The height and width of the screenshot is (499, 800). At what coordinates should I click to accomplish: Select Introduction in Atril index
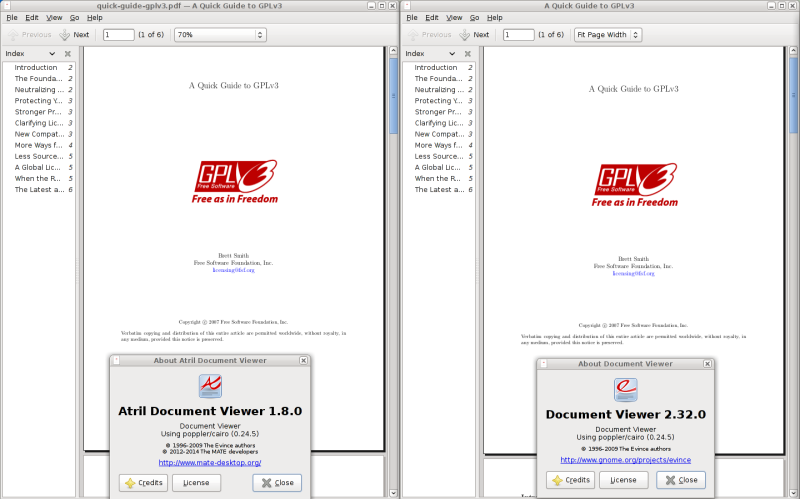(39, 67)
